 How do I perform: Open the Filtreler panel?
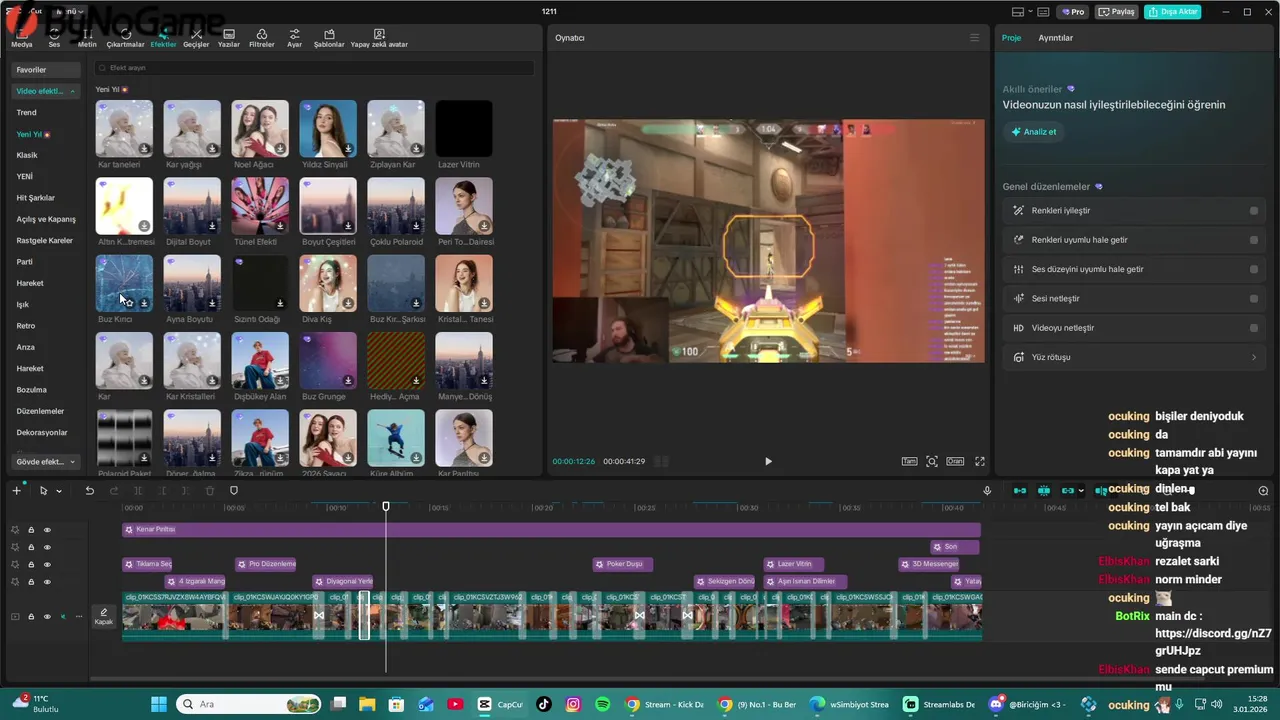point(262,39)
